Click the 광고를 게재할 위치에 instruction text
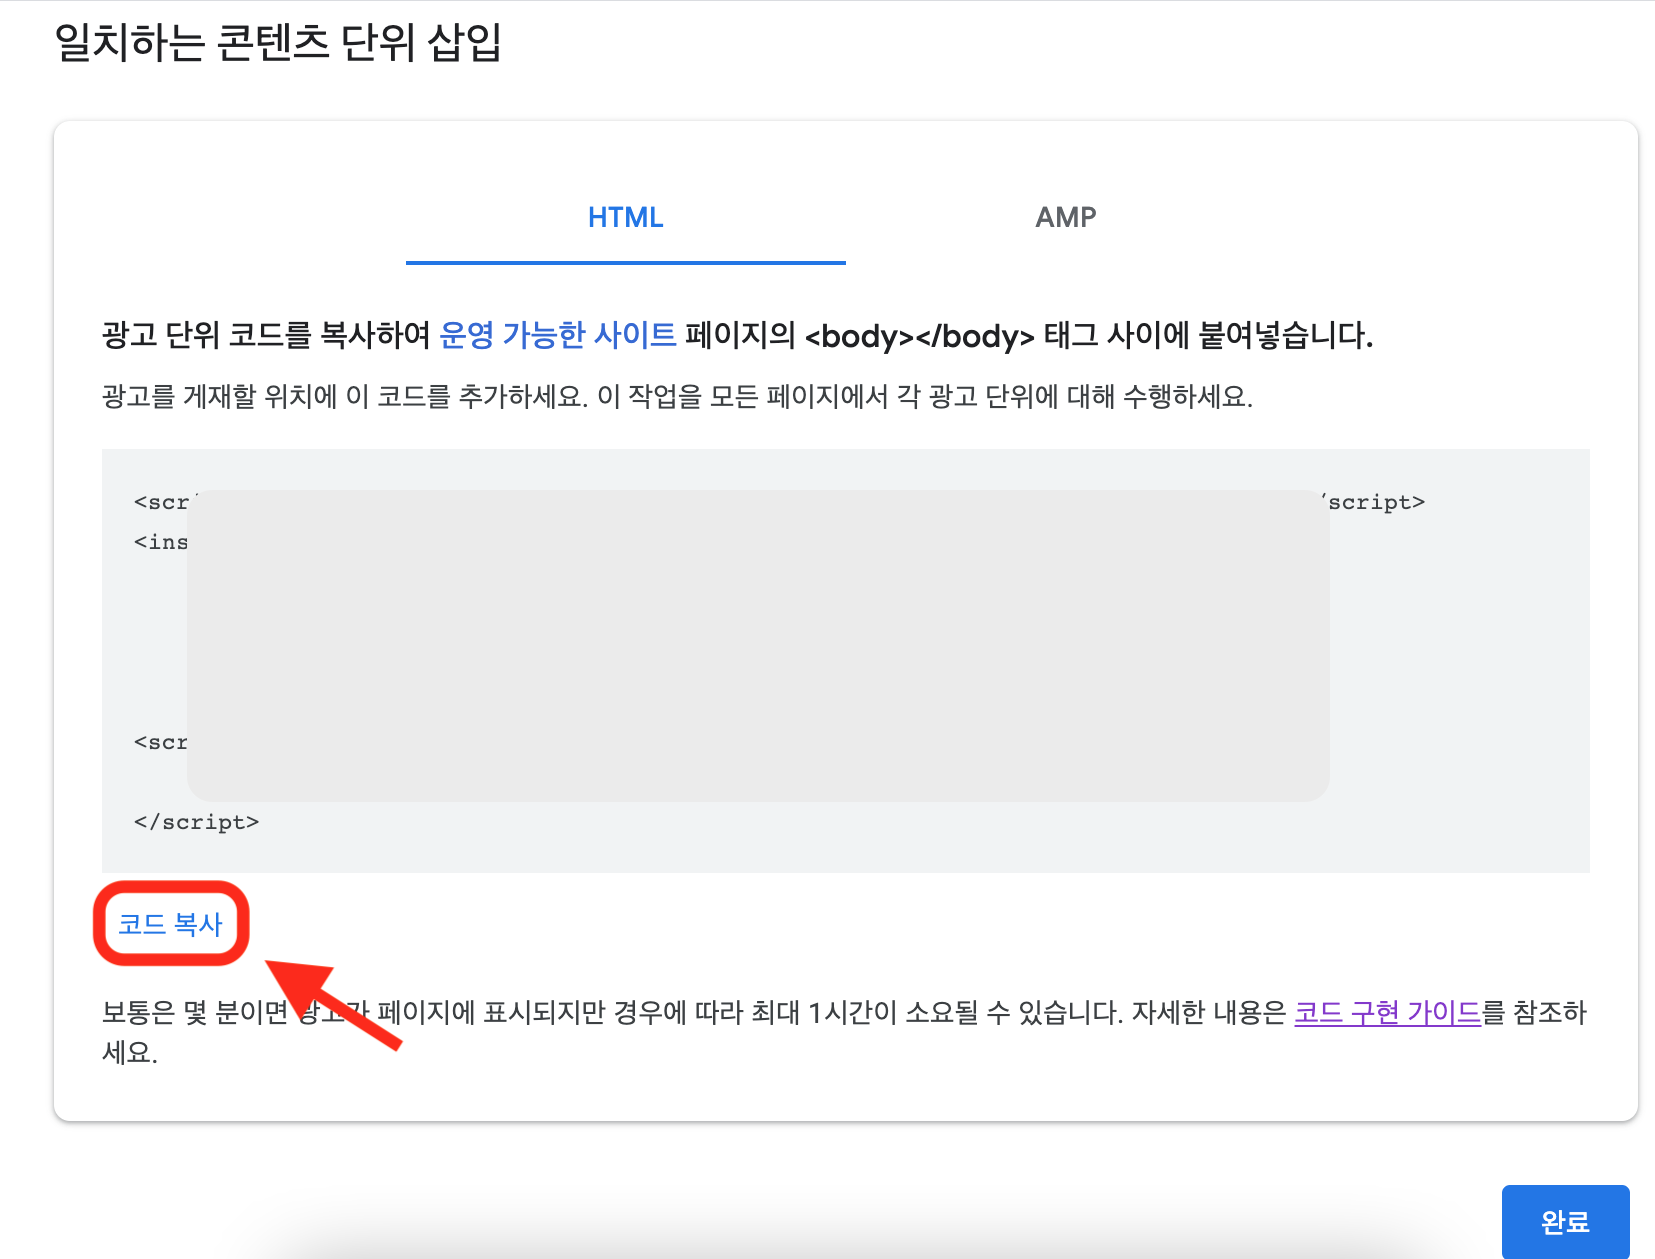The width and height of the screenshot is (1655, 1259). (677, 397)
